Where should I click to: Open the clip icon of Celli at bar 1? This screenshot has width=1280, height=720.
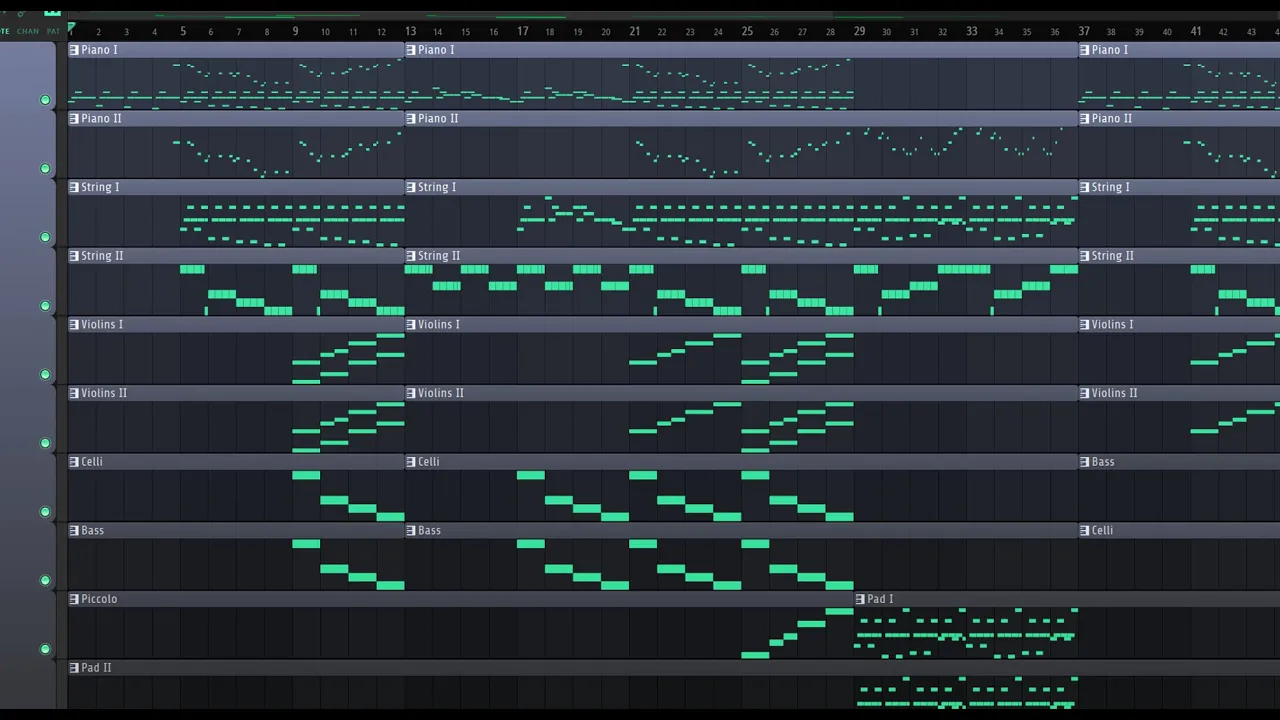[x=74, y=462]
